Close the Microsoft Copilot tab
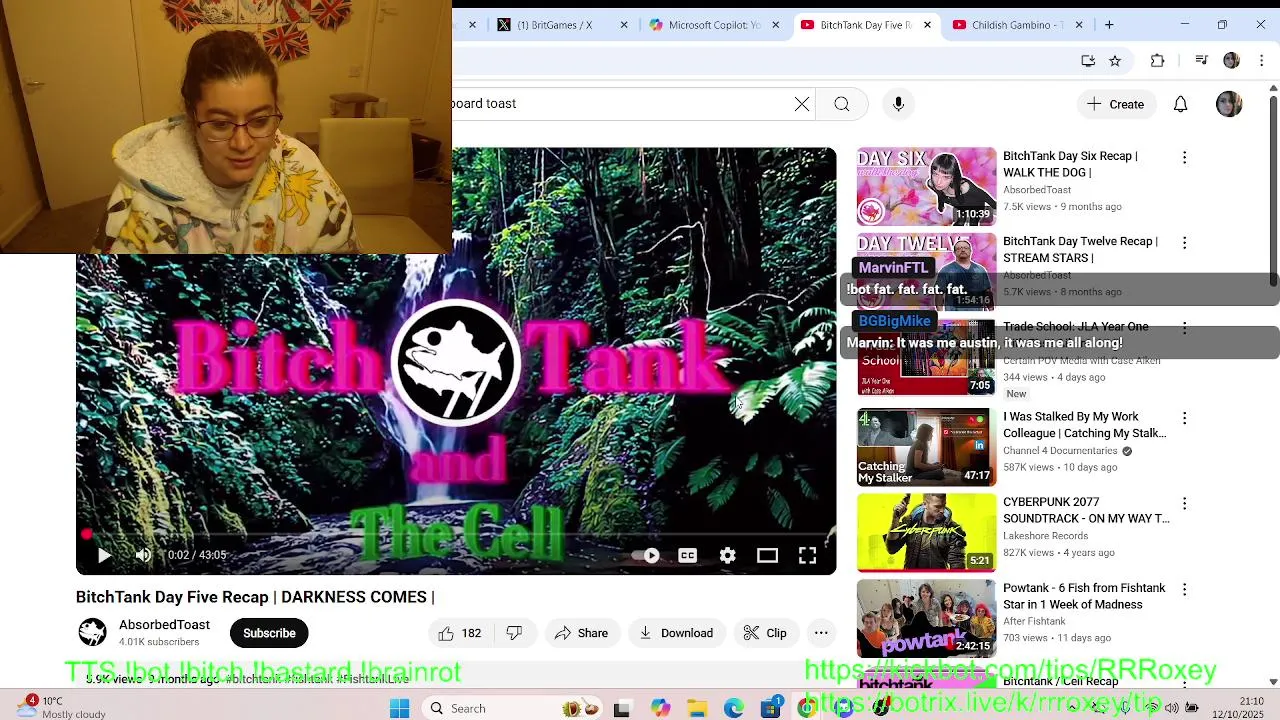Viewport: 1280px width, 720px height. [775, 25]
